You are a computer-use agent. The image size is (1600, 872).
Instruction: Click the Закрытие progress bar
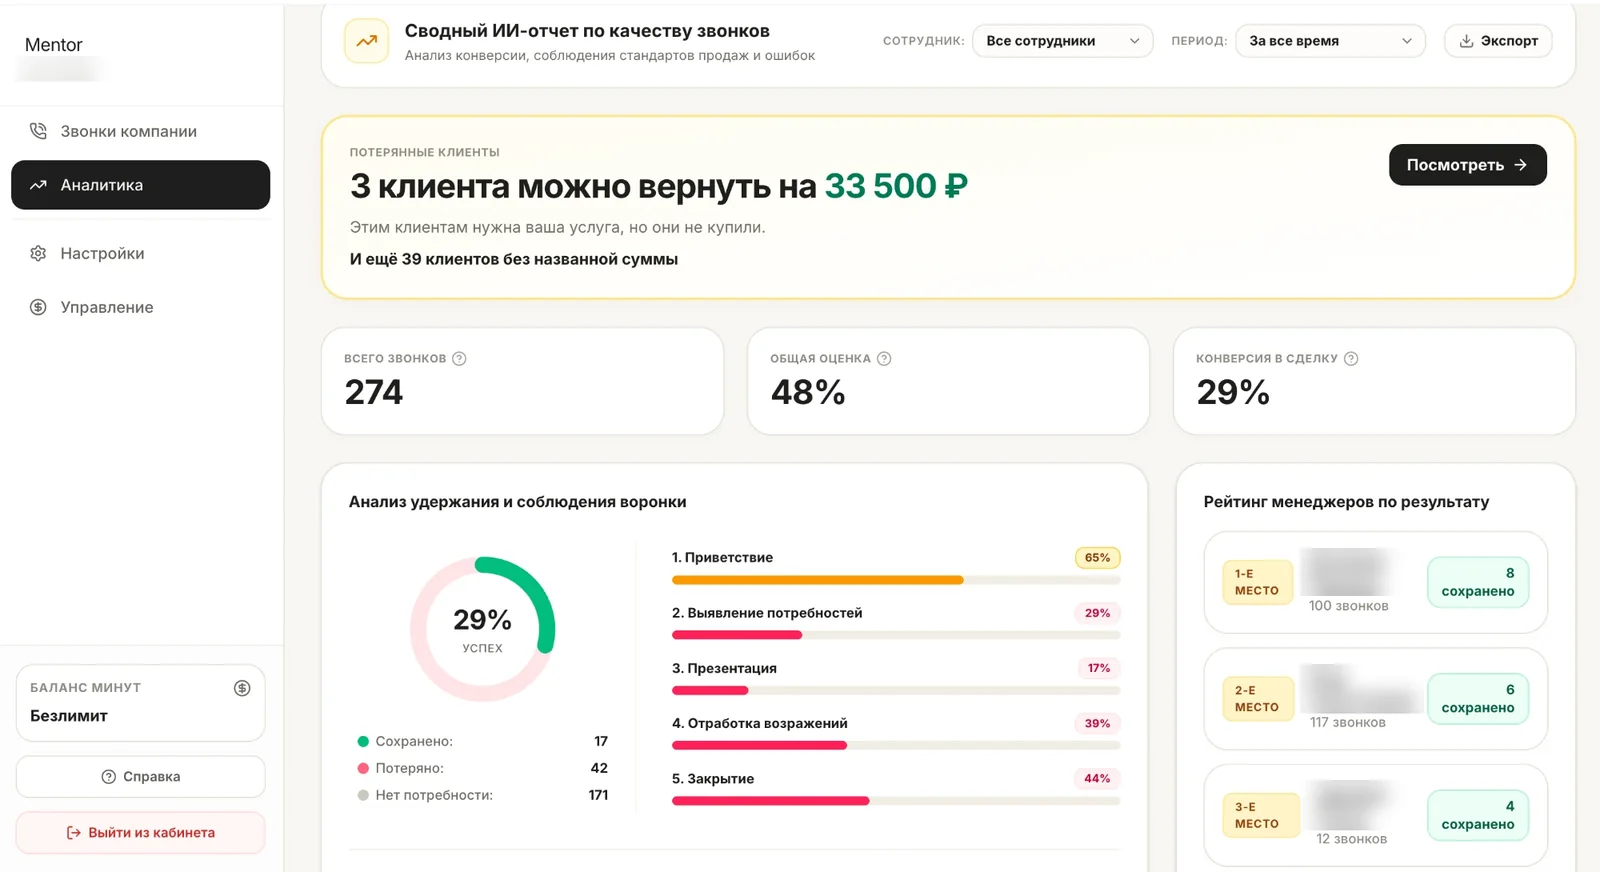point(896,801)
